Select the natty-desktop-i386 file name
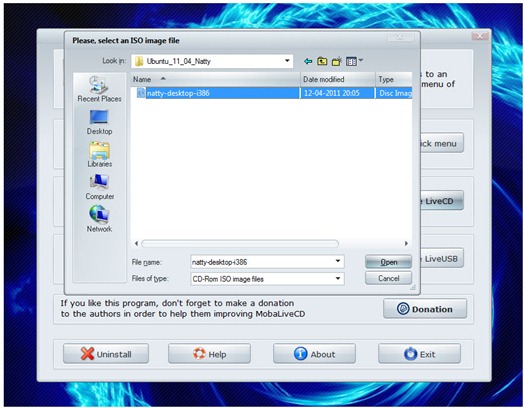 pos(178,93)
